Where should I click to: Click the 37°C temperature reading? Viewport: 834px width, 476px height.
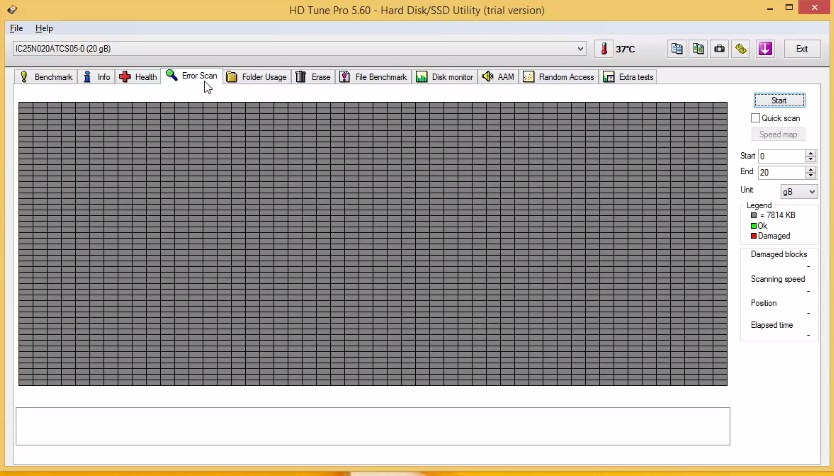[x=626, y=49]
